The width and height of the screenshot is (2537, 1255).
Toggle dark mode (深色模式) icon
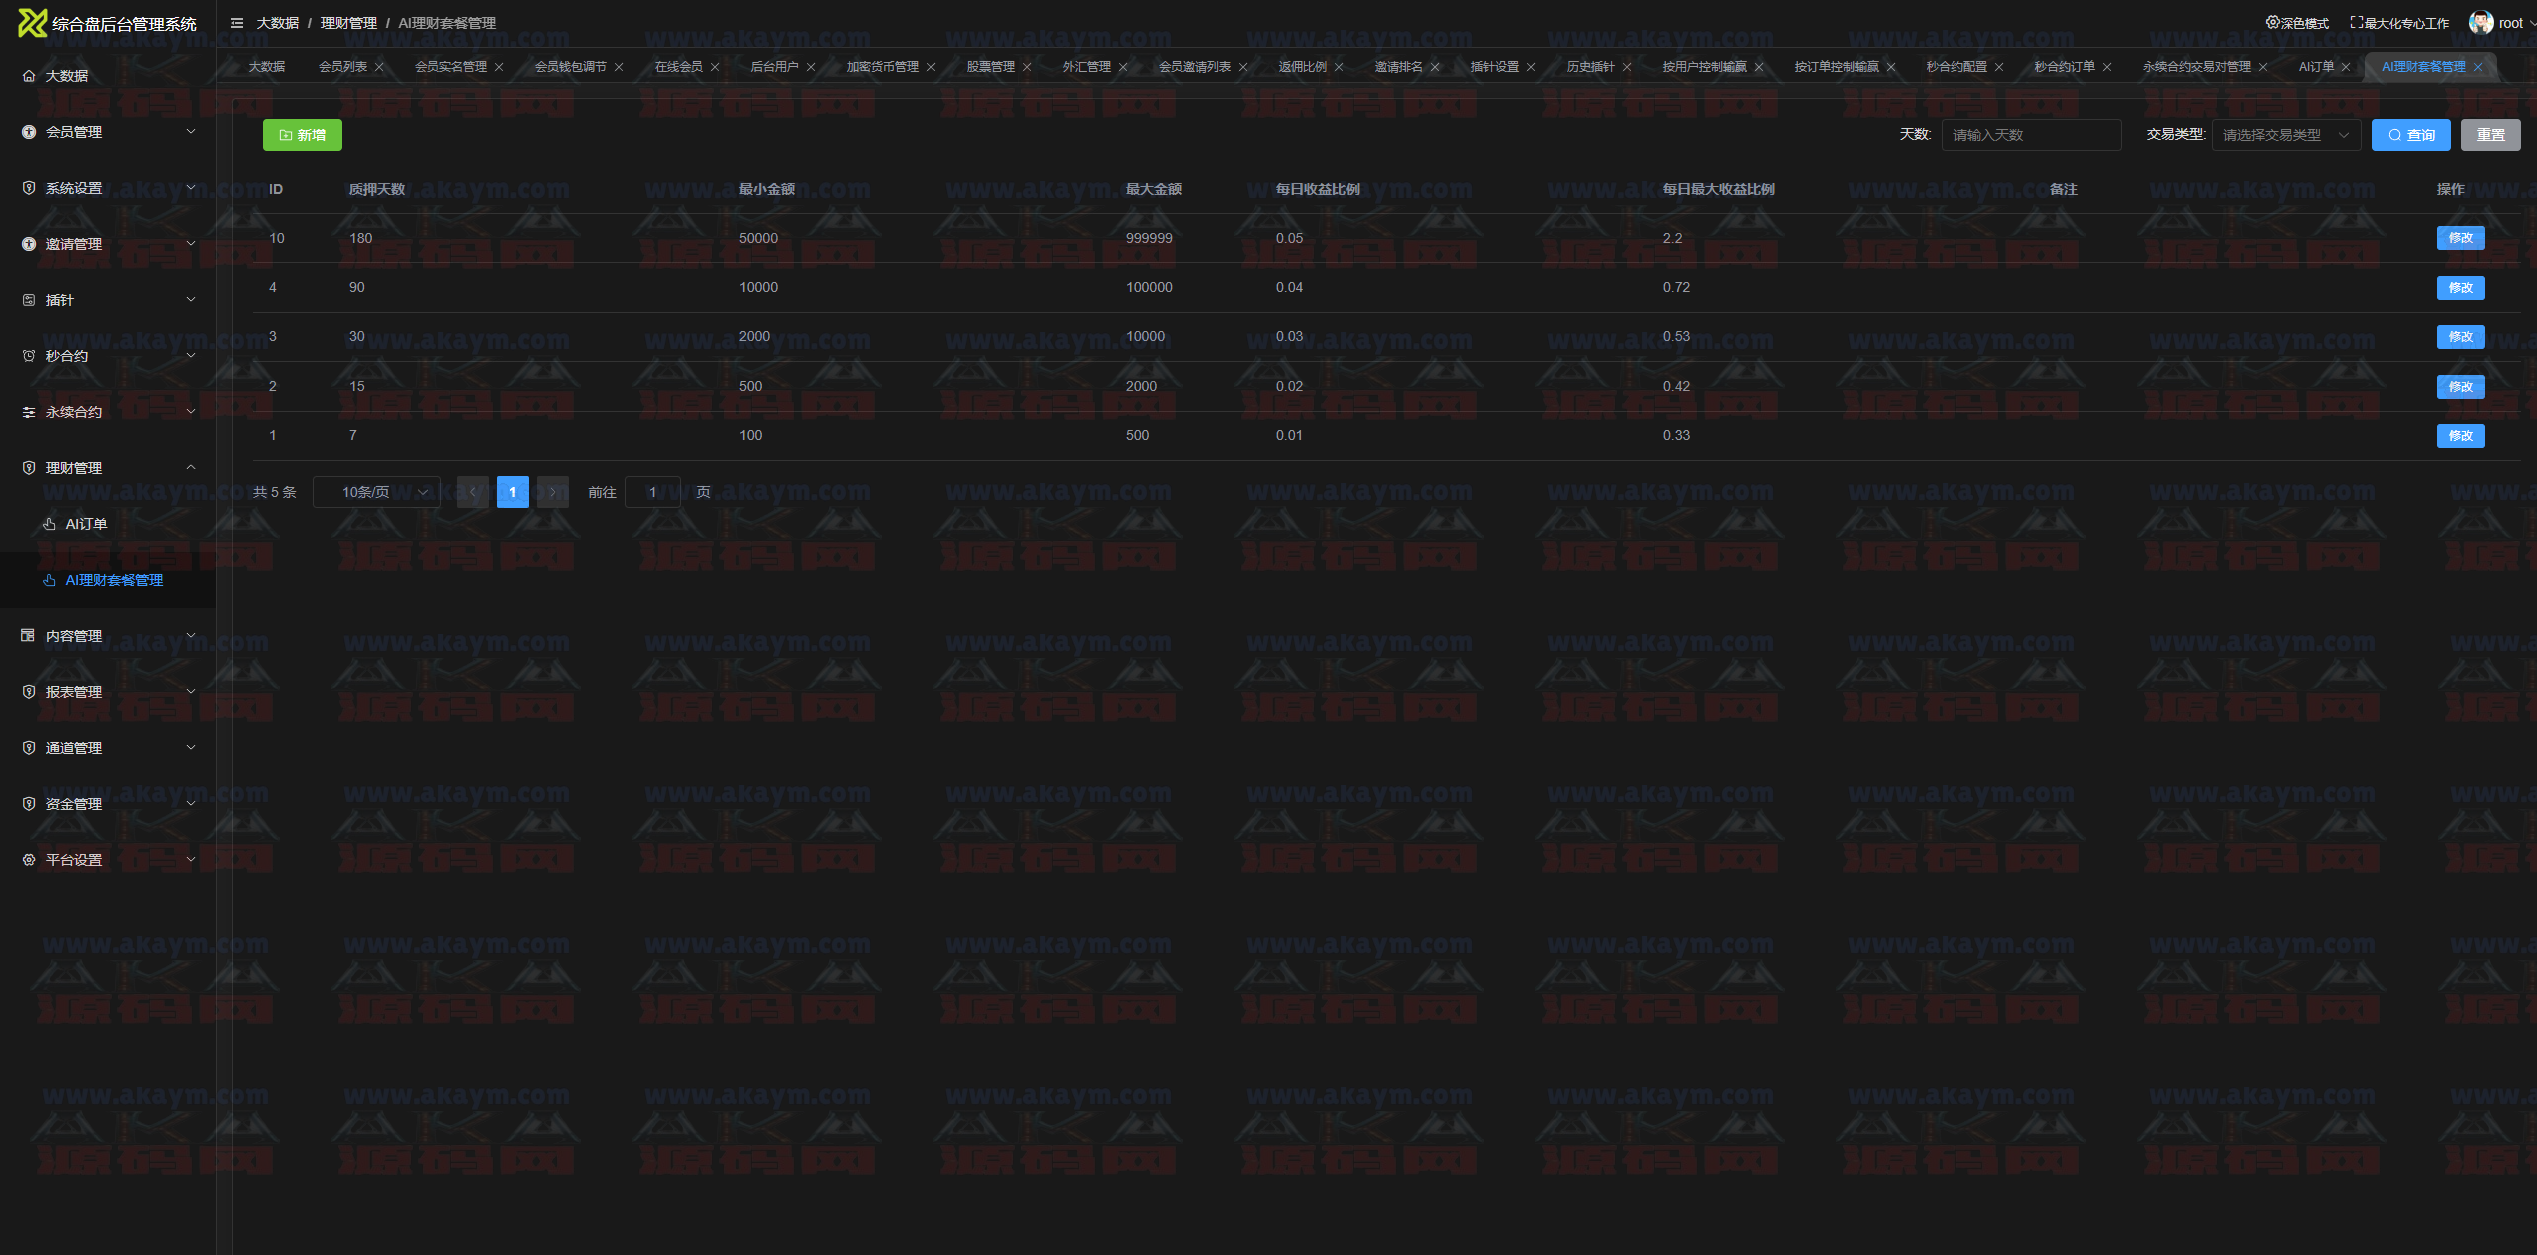click(2272, 23)
